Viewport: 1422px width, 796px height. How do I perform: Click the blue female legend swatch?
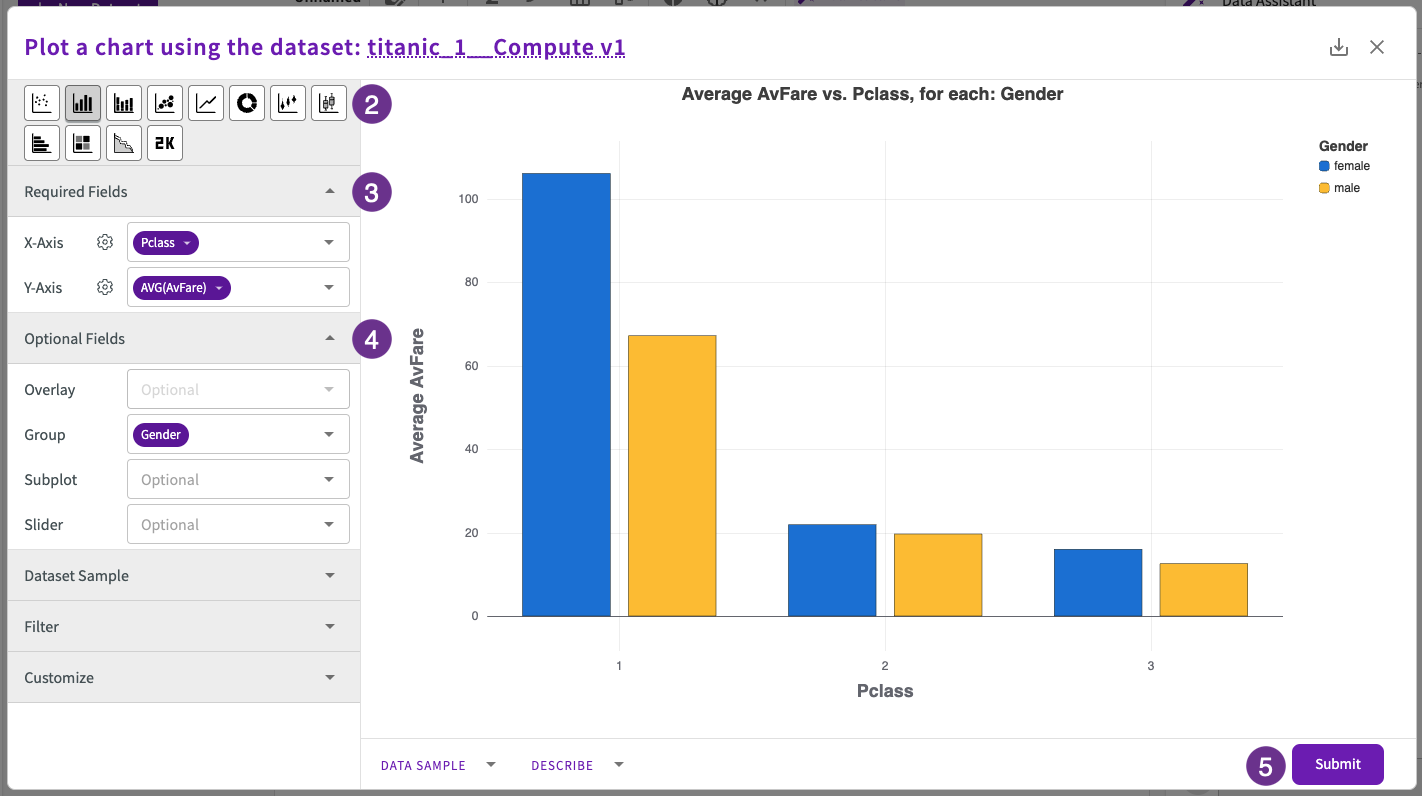coord(1324,166)
